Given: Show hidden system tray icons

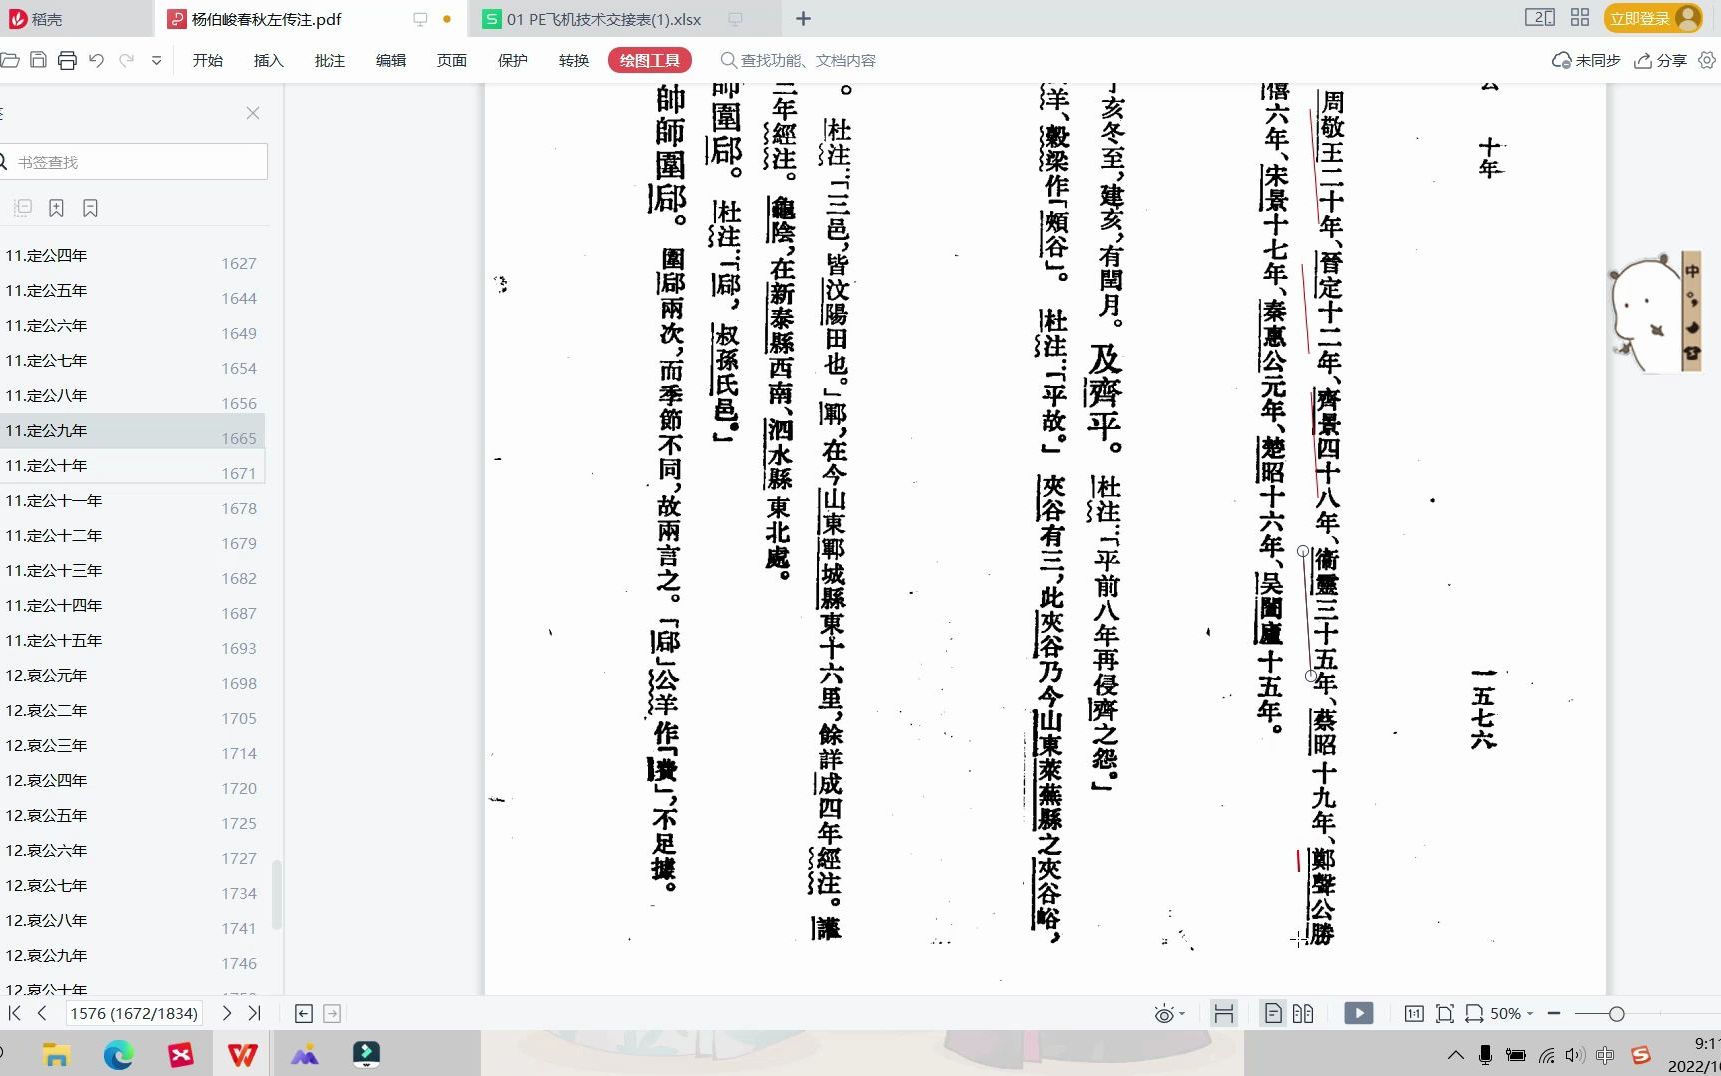Looking at the screenshot, I should 1456,1055.
